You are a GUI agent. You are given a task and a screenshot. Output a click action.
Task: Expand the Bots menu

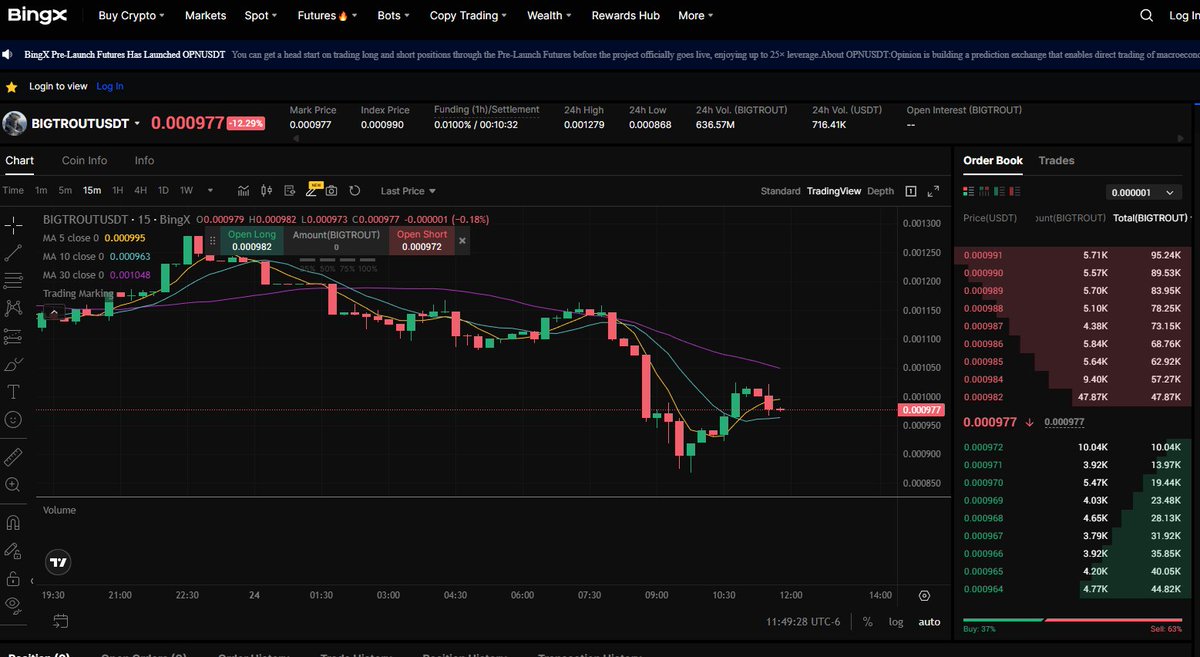coord(393,16)
